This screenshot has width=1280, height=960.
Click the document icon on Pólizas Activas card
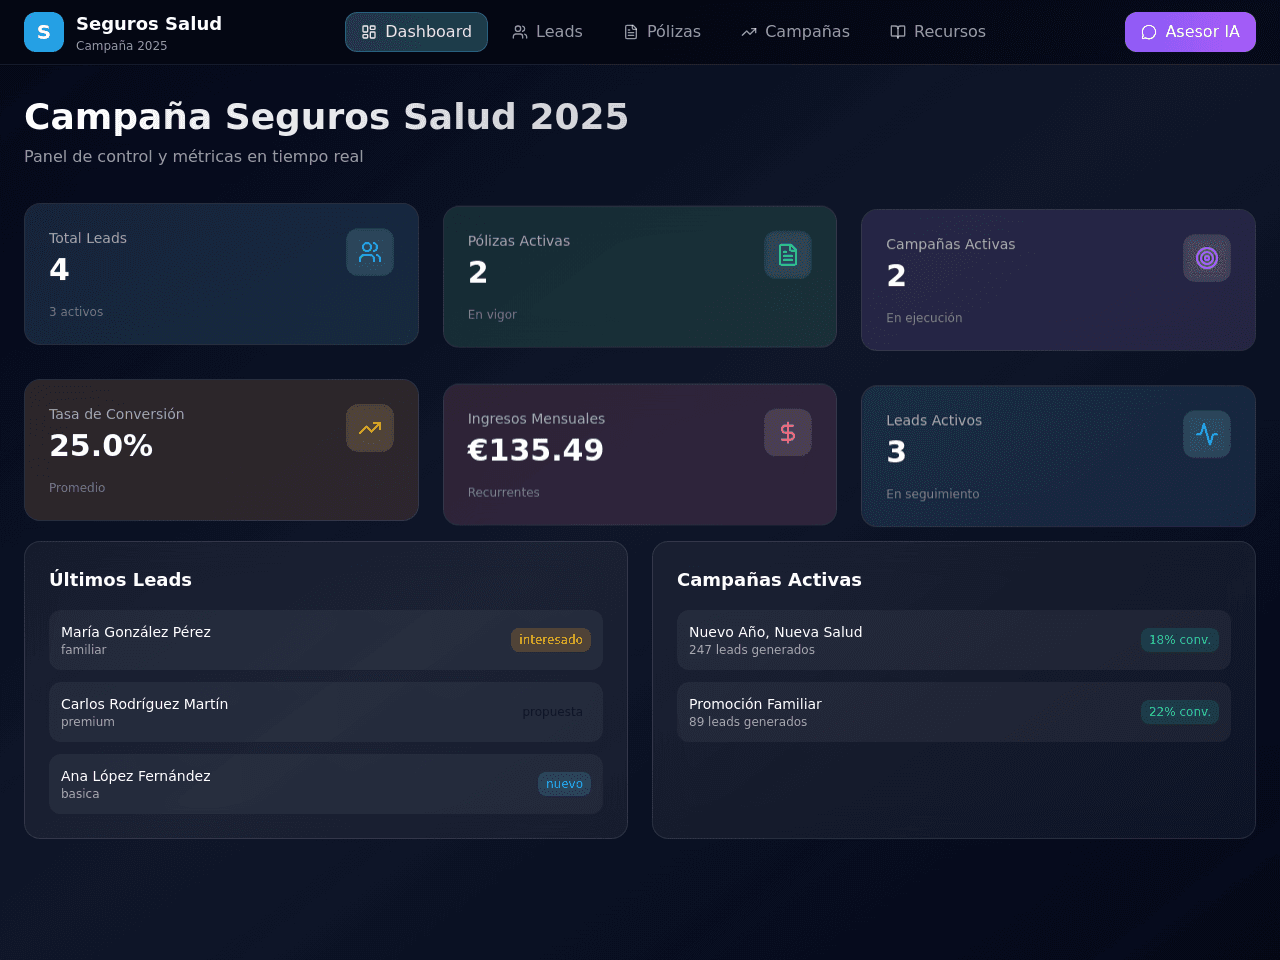point(788,255)
